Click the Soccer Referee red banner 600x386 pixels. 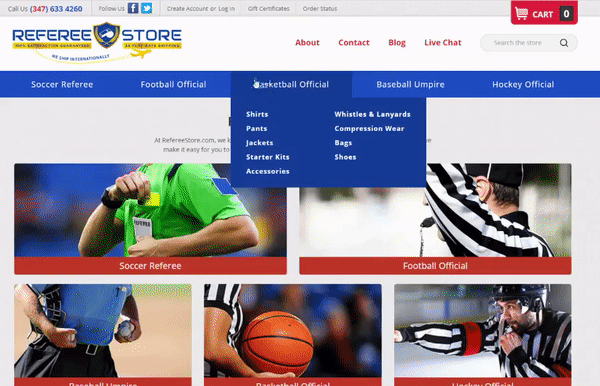[x=150, y=265]
